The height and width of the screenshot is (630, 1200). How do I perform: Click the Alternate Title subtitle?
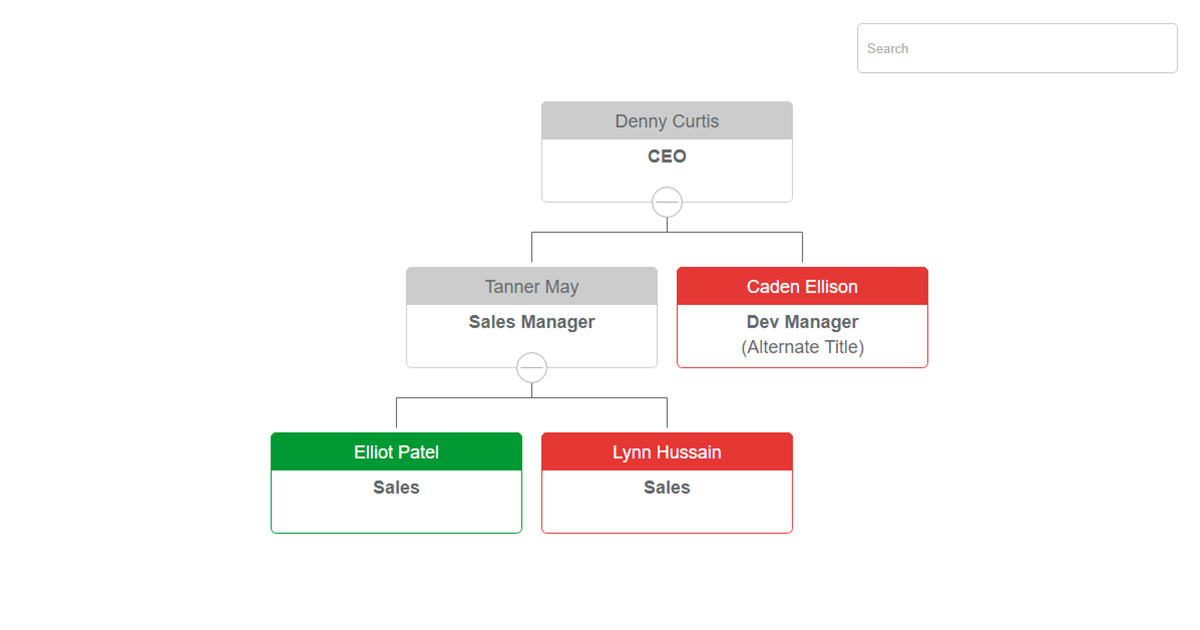[801, 347]
